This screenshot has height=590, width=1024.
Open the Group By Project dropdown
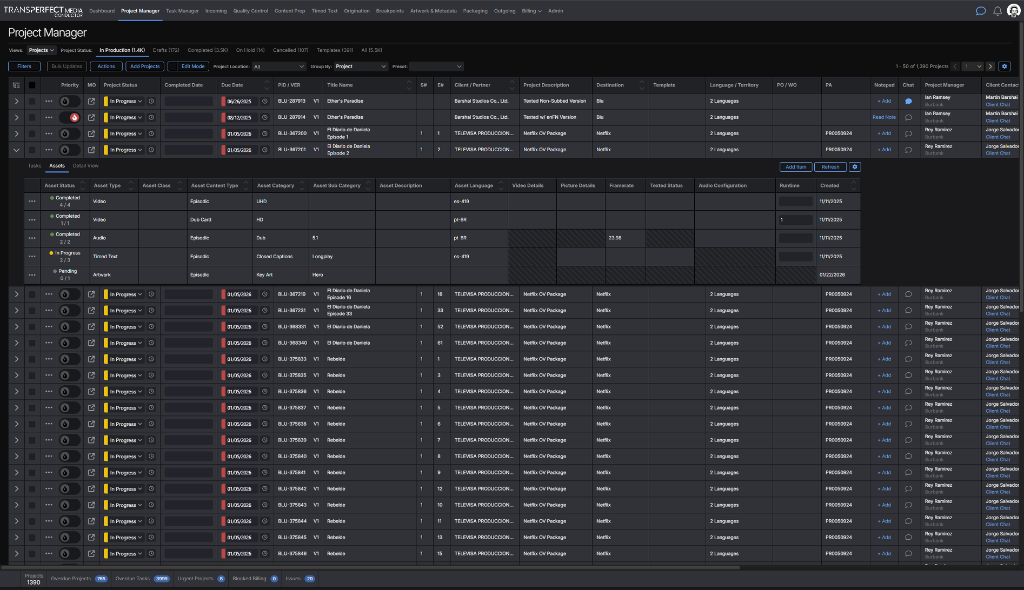pyautogui.click(x=360, y=66)
